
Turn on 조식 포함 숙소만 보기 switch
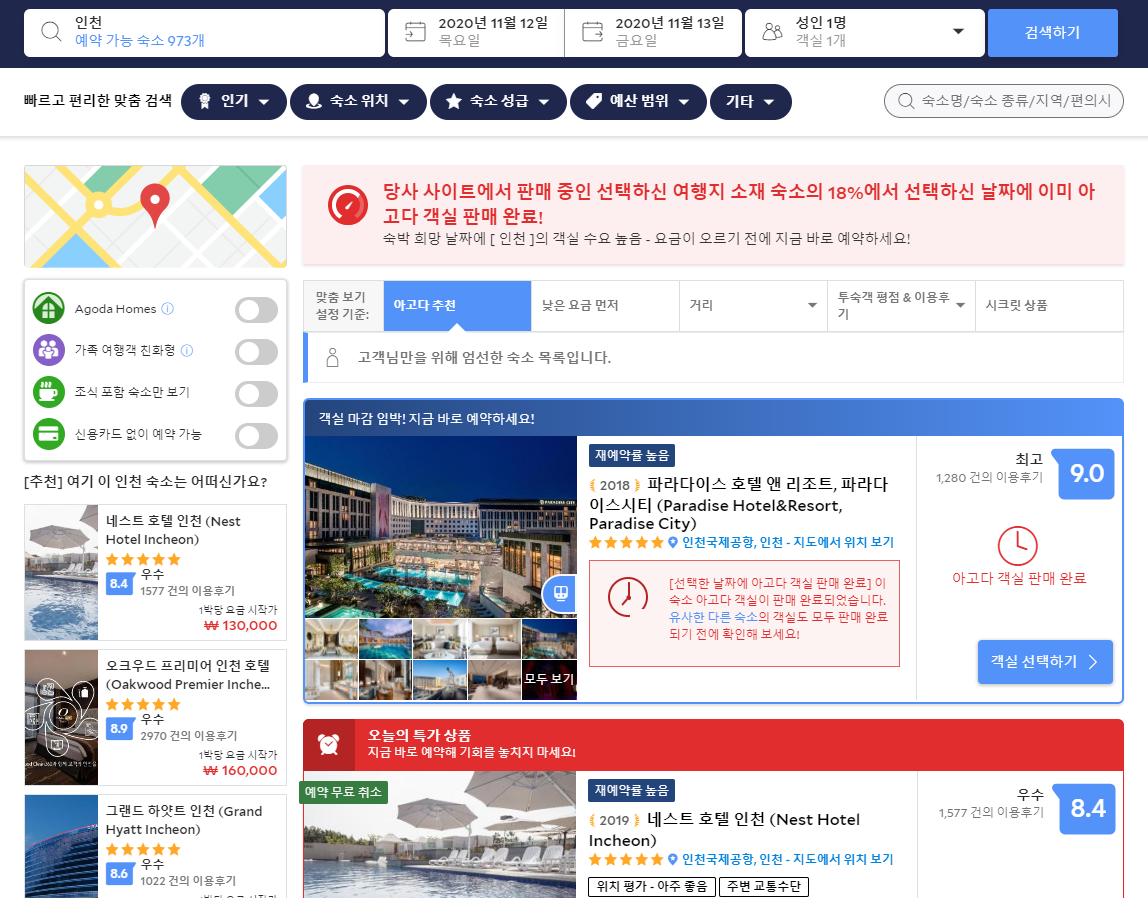pyautogui.click(x=256, y=393)
